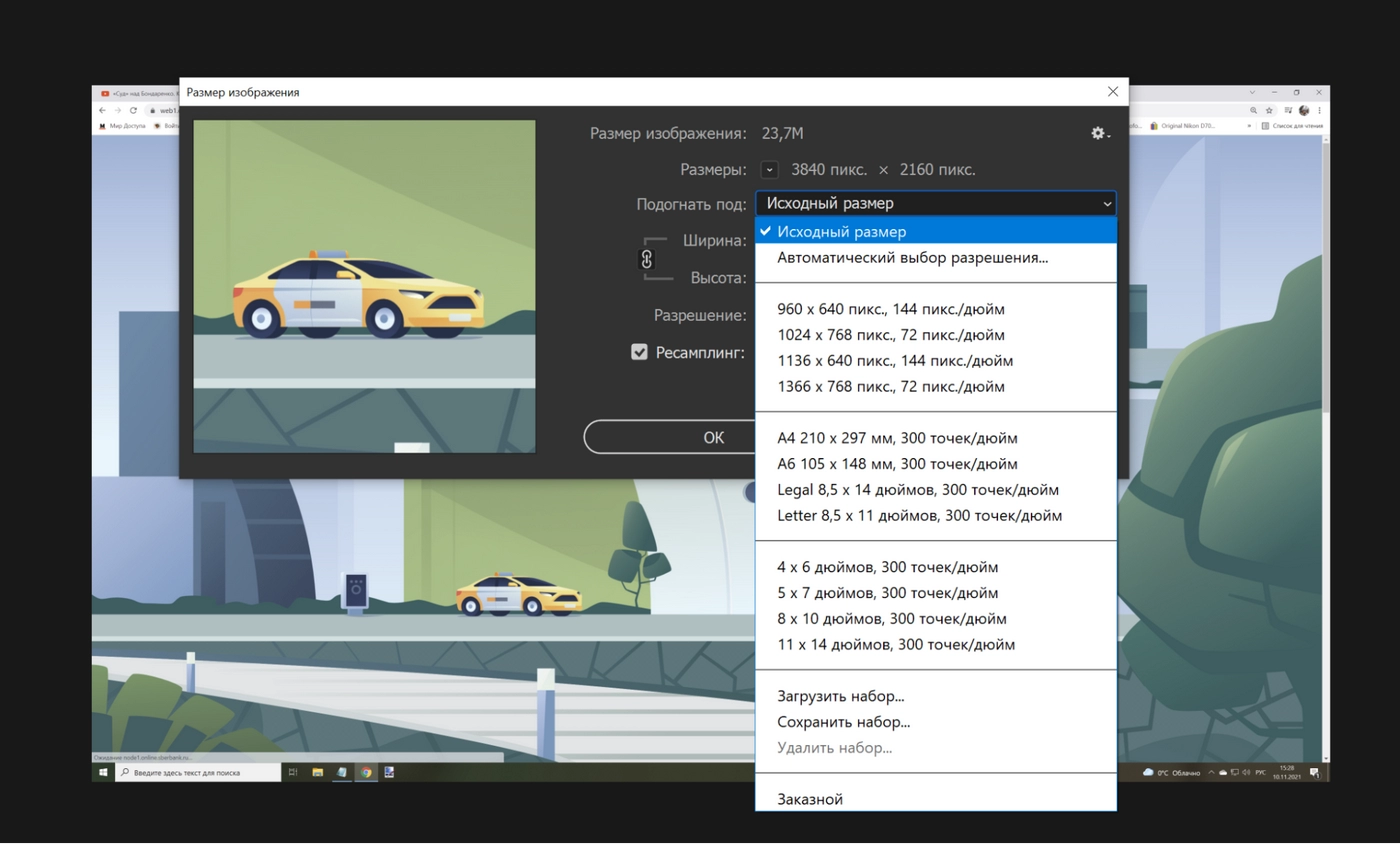Image resolution: width=1400 pixels, height=844 pixels.
Task: Click the 23,7M image size value
Action: pos(783,134)
